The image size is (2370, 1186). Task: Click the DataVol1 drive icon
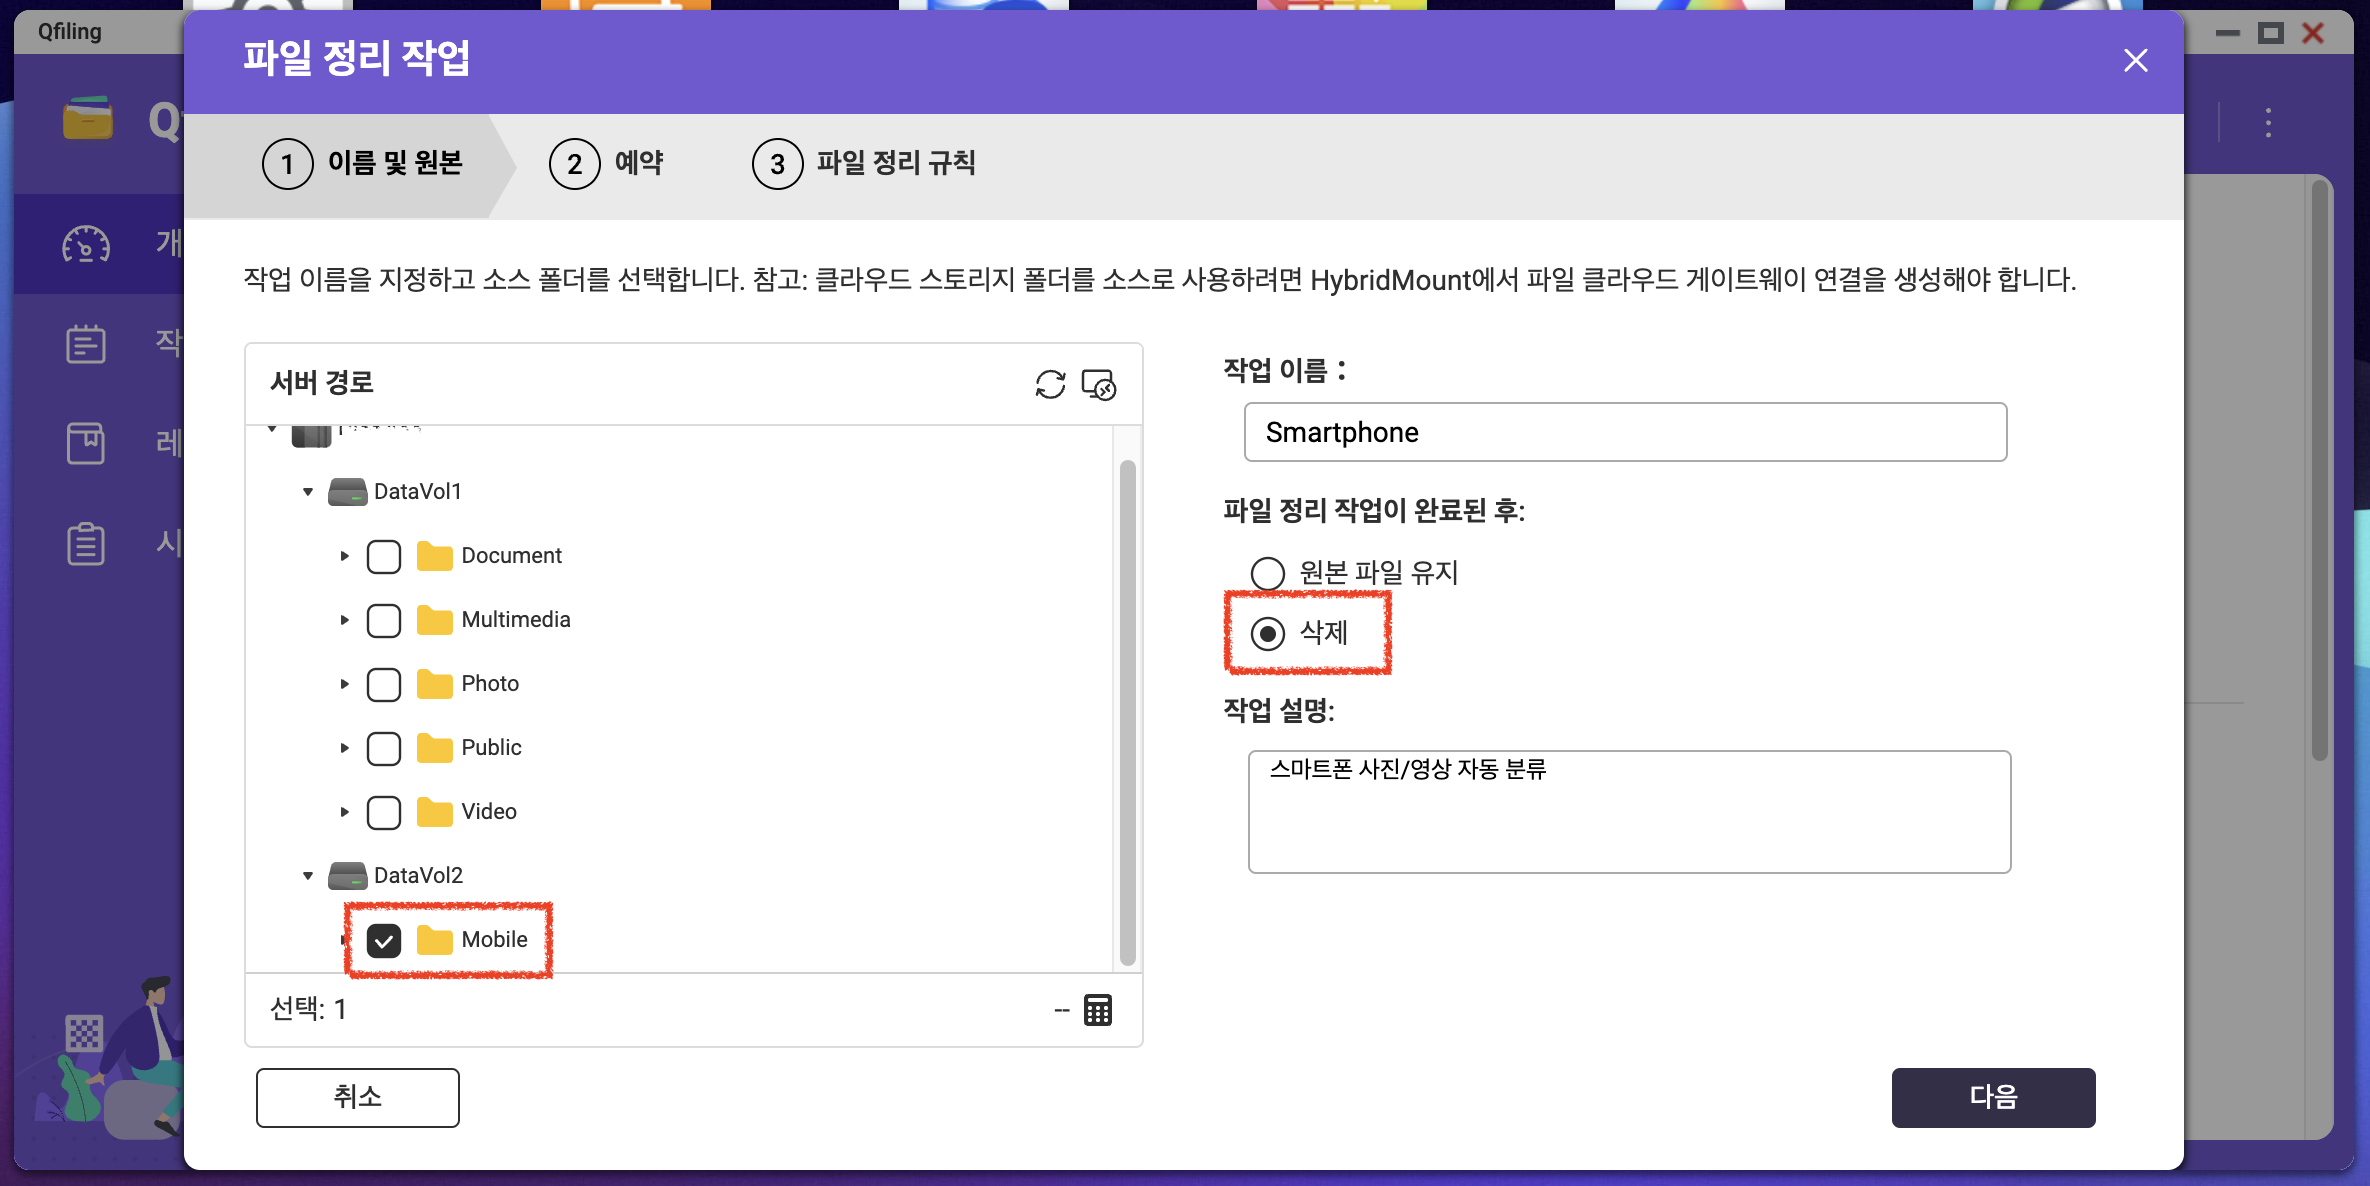pyautogui.click(x=347, y=492)
